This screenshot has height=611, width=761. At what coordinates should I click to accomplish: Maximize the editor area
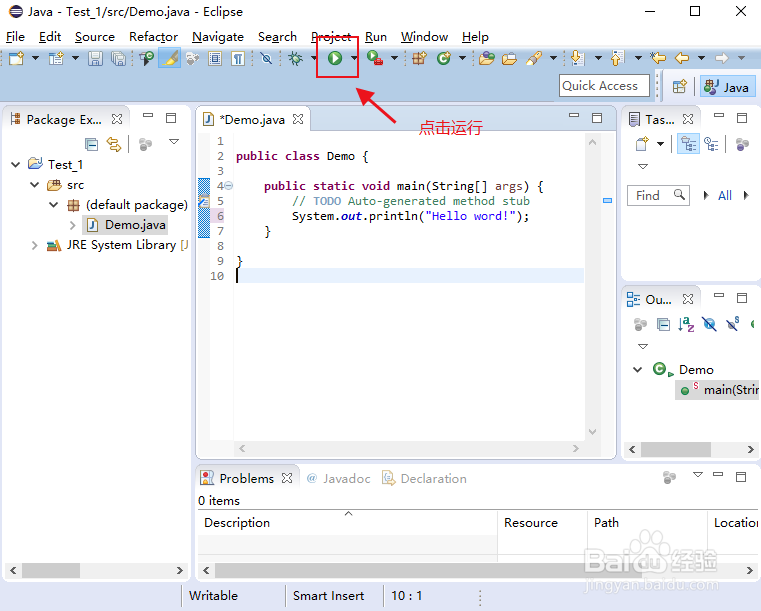[597, 118]
